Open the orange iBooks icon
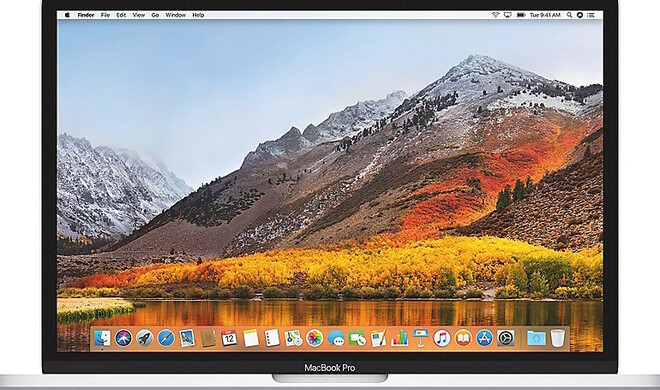Screen dimensions: 660x390 coord(463,338)
